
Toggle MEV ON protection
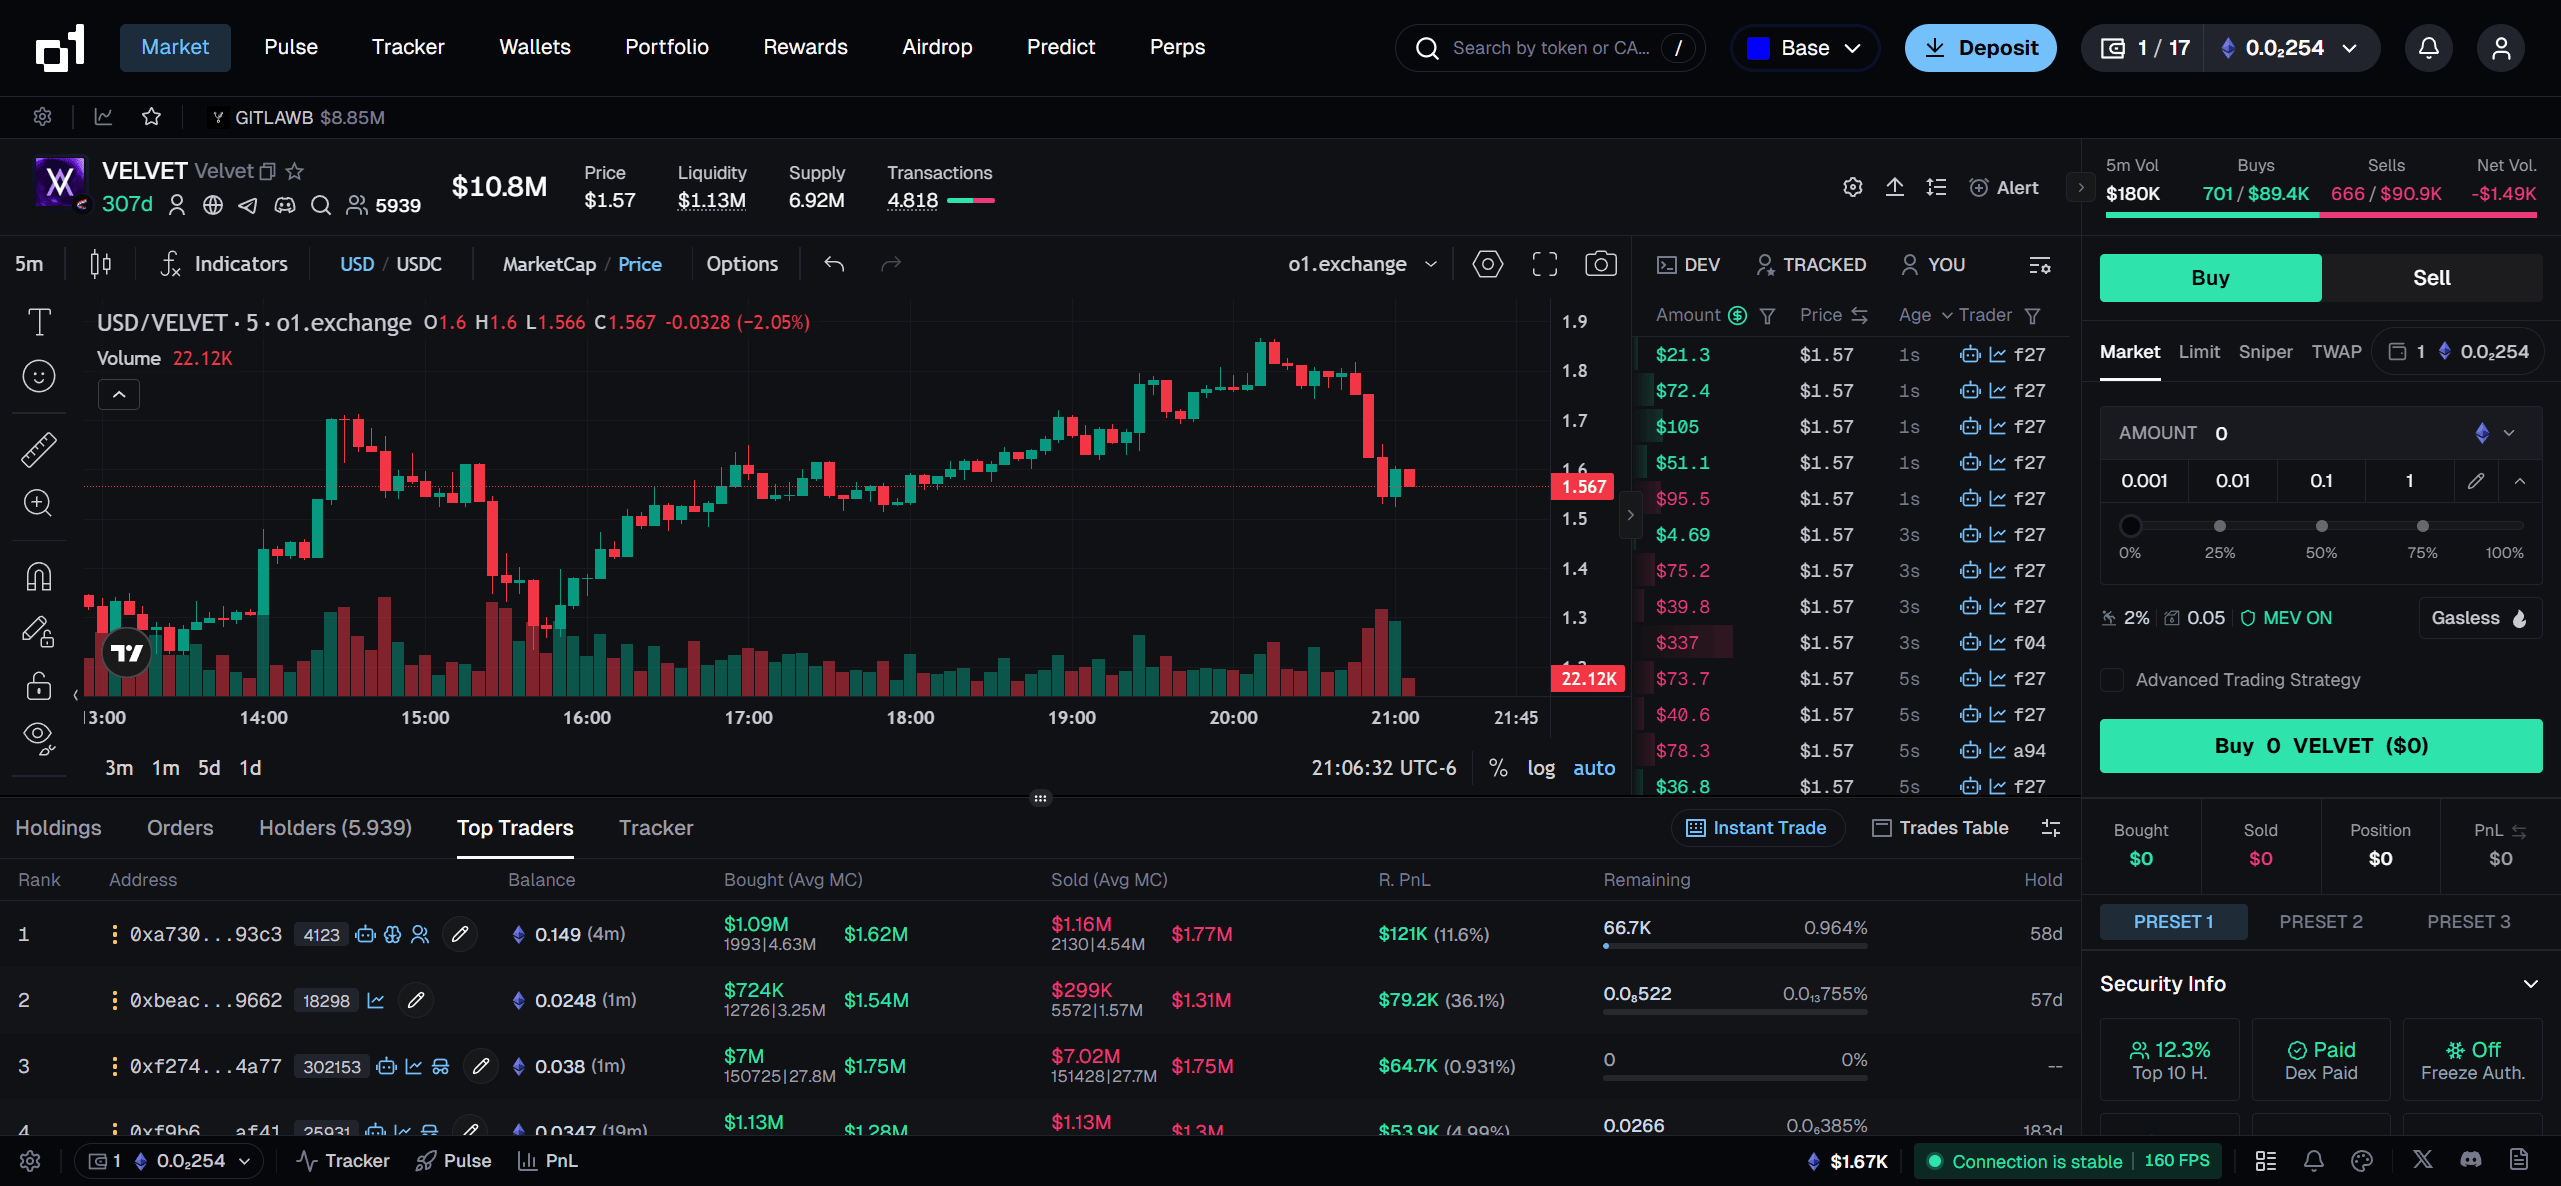tap(2286, 618)
